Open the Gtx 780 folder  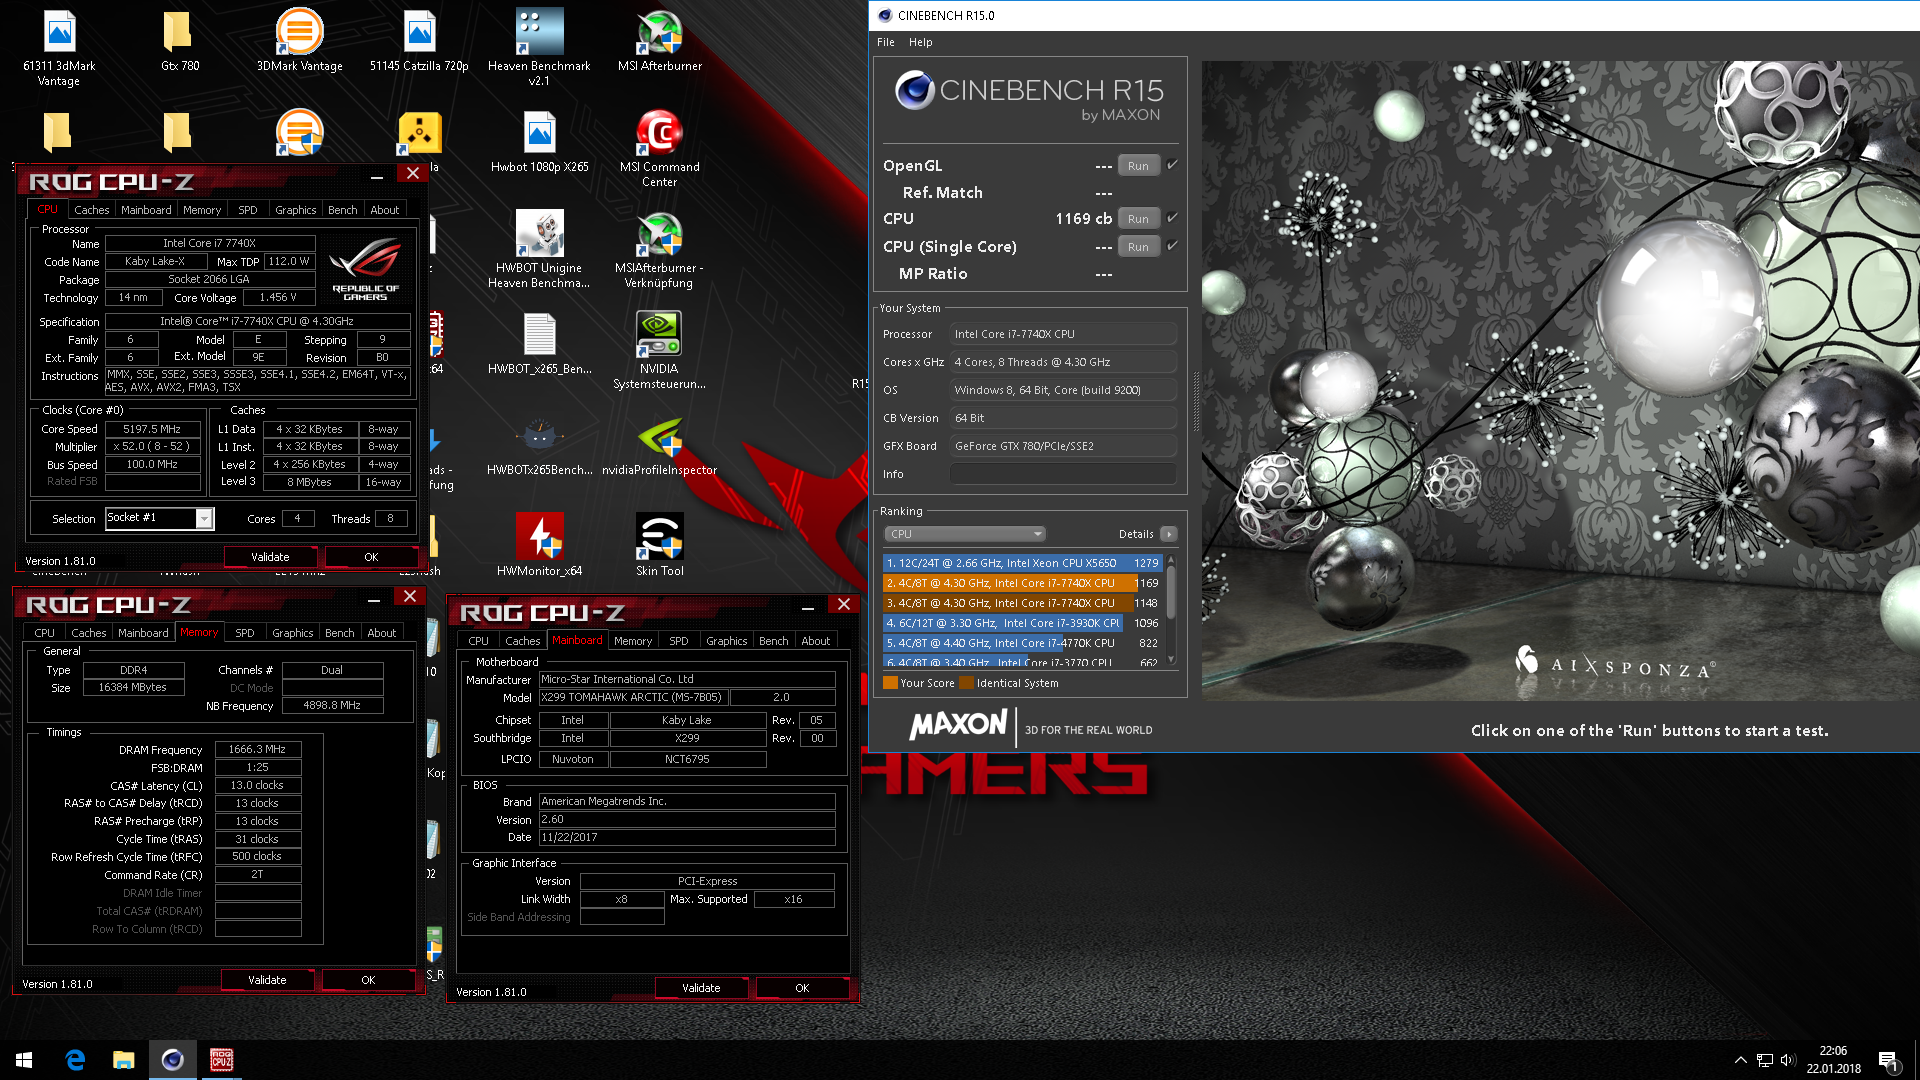[x=179, y=41]
